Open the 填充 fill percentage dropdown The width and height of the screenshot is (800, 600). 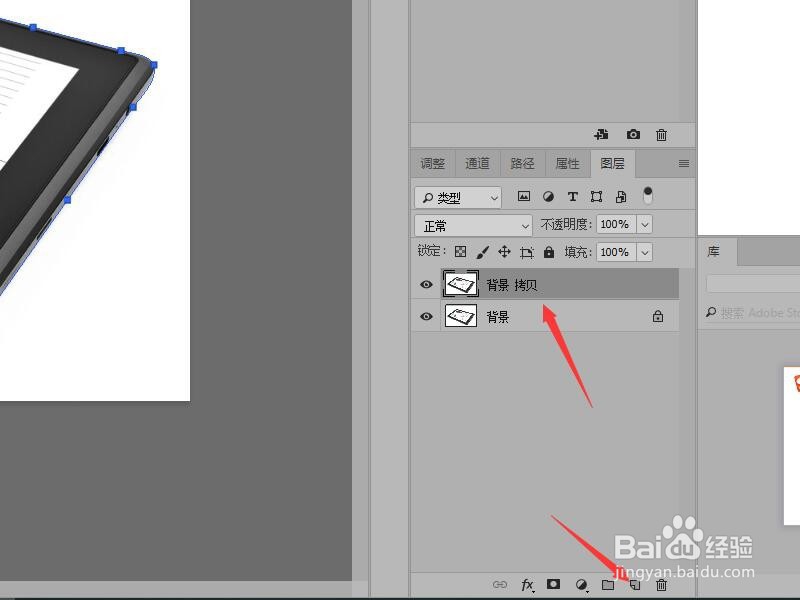point(644,252)
